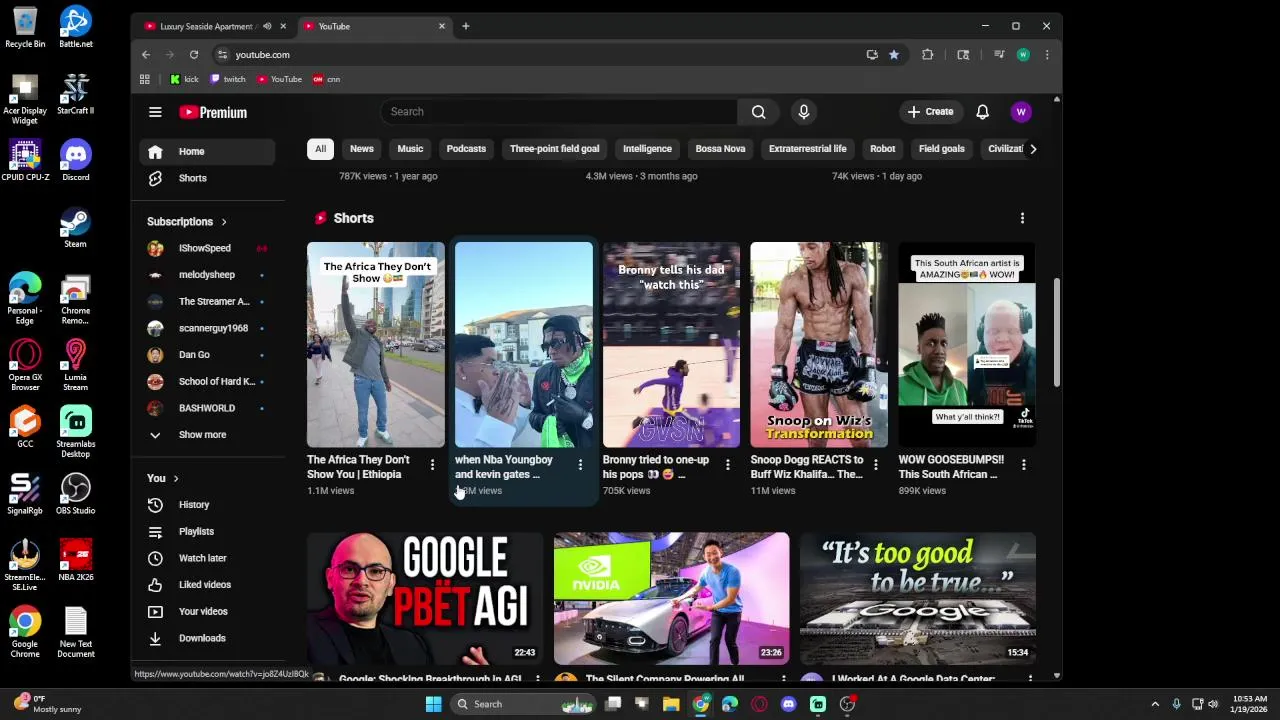Open a new browser tab
The width and height of the screenshot is (1280, 720).
465,26
